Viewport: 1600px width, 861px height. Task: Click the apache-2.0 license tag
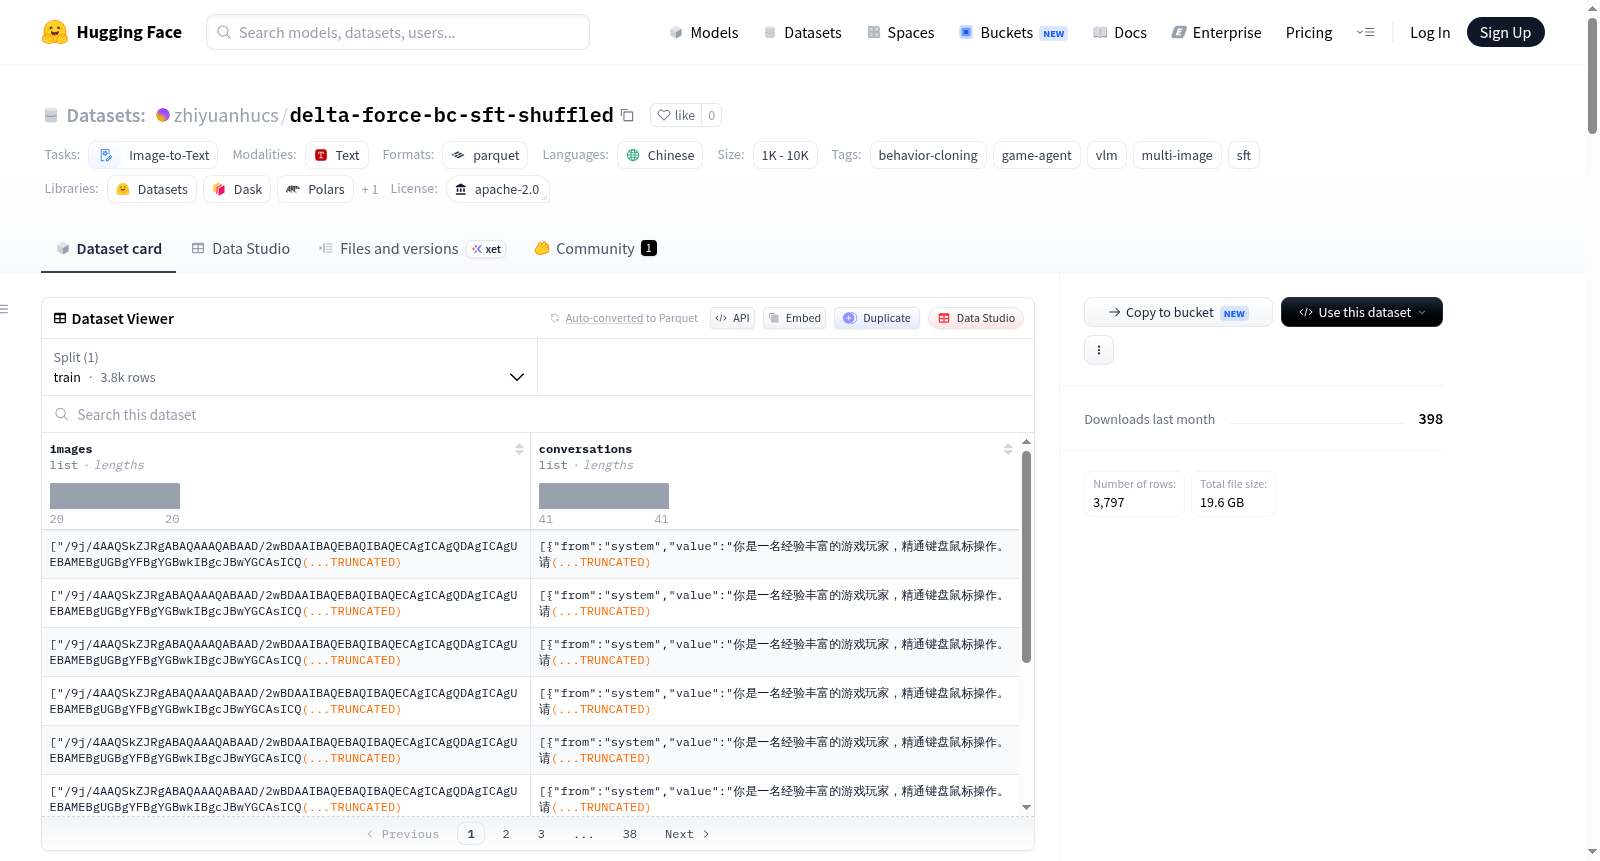(x=497, y=189)
